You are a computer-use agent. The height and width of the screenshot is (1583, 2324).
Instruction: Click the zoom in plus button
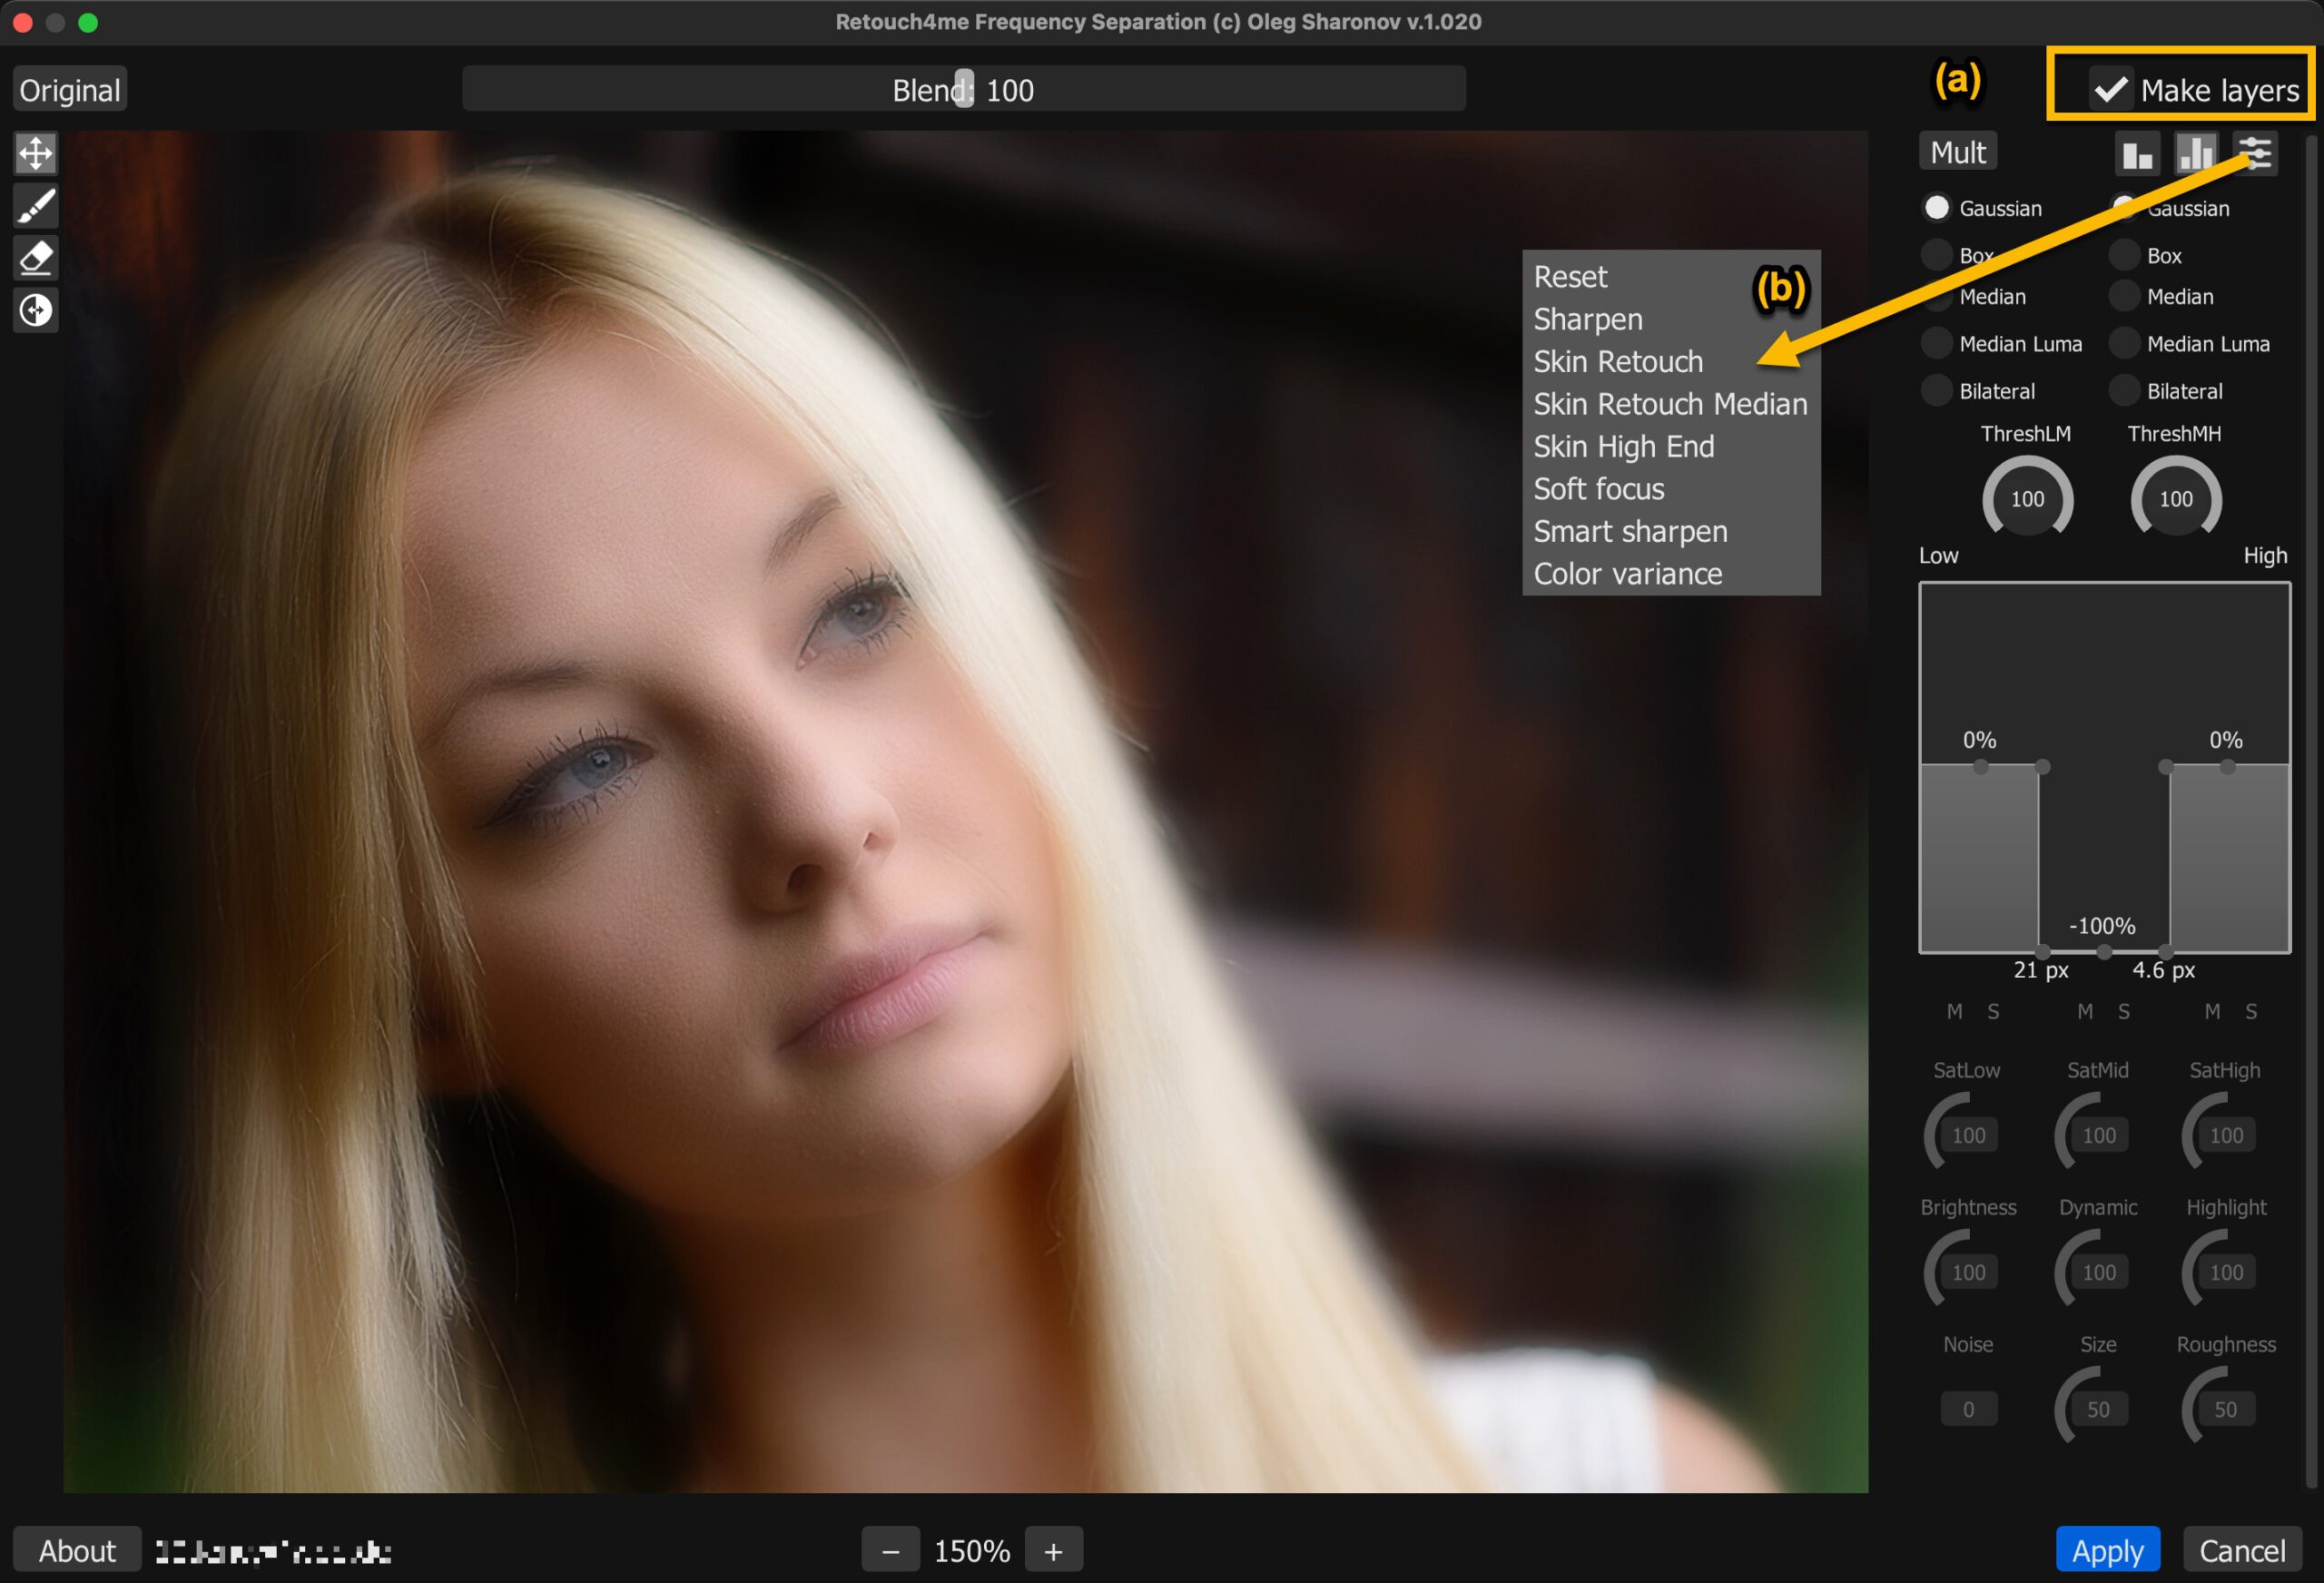(x=1053, y=1551)
